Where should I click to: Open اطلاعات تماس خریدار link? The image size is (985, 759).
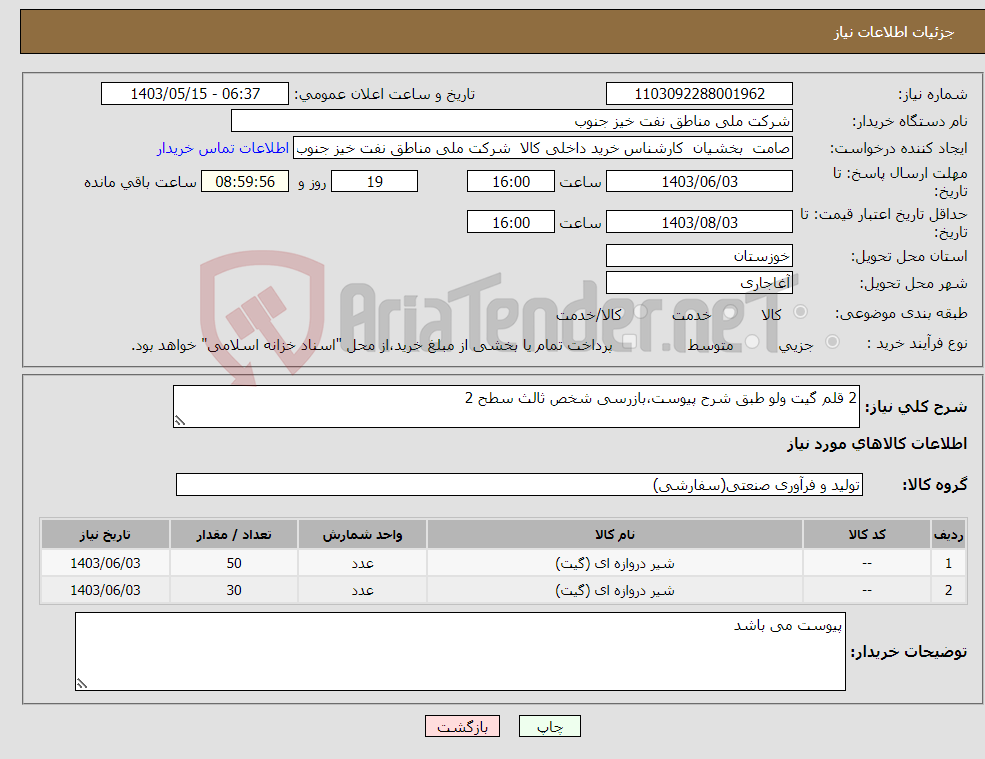click(x=223, y=148)
